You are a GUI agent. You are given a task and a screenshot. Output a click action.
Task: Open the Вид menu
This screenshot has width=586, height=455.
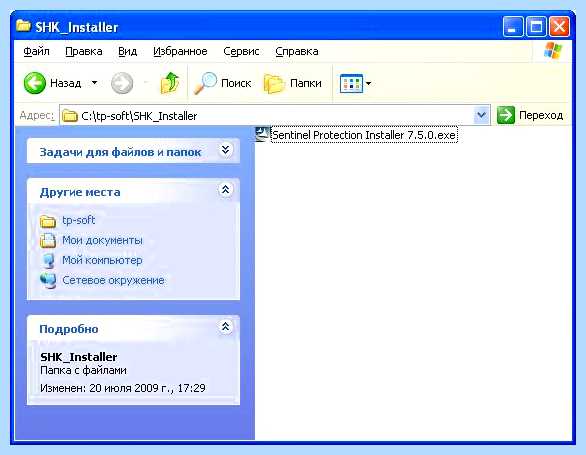click(x=127, y=51)
